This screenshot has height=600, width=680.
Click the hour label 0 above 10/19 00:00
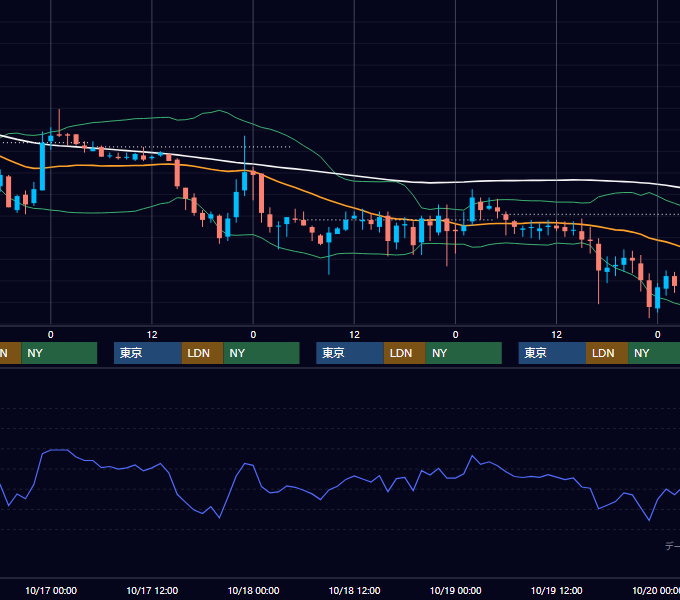(455, 335)
